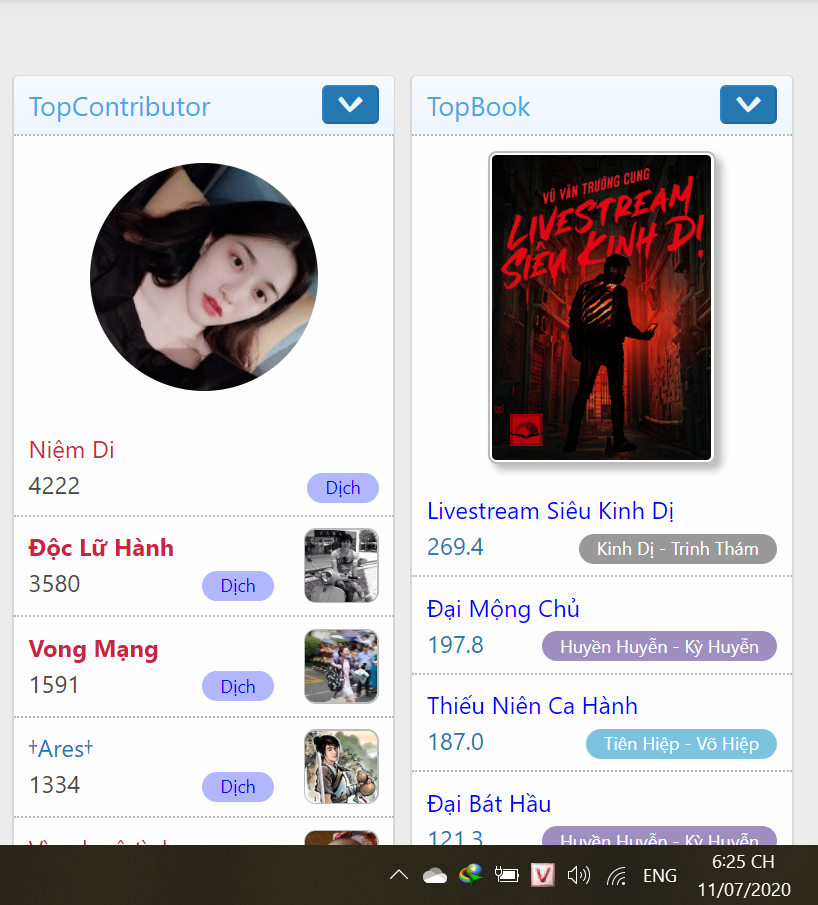Click the colorful download manager tray icon
The width and height of the screenshot is (818, 905).
click(470, 875)
